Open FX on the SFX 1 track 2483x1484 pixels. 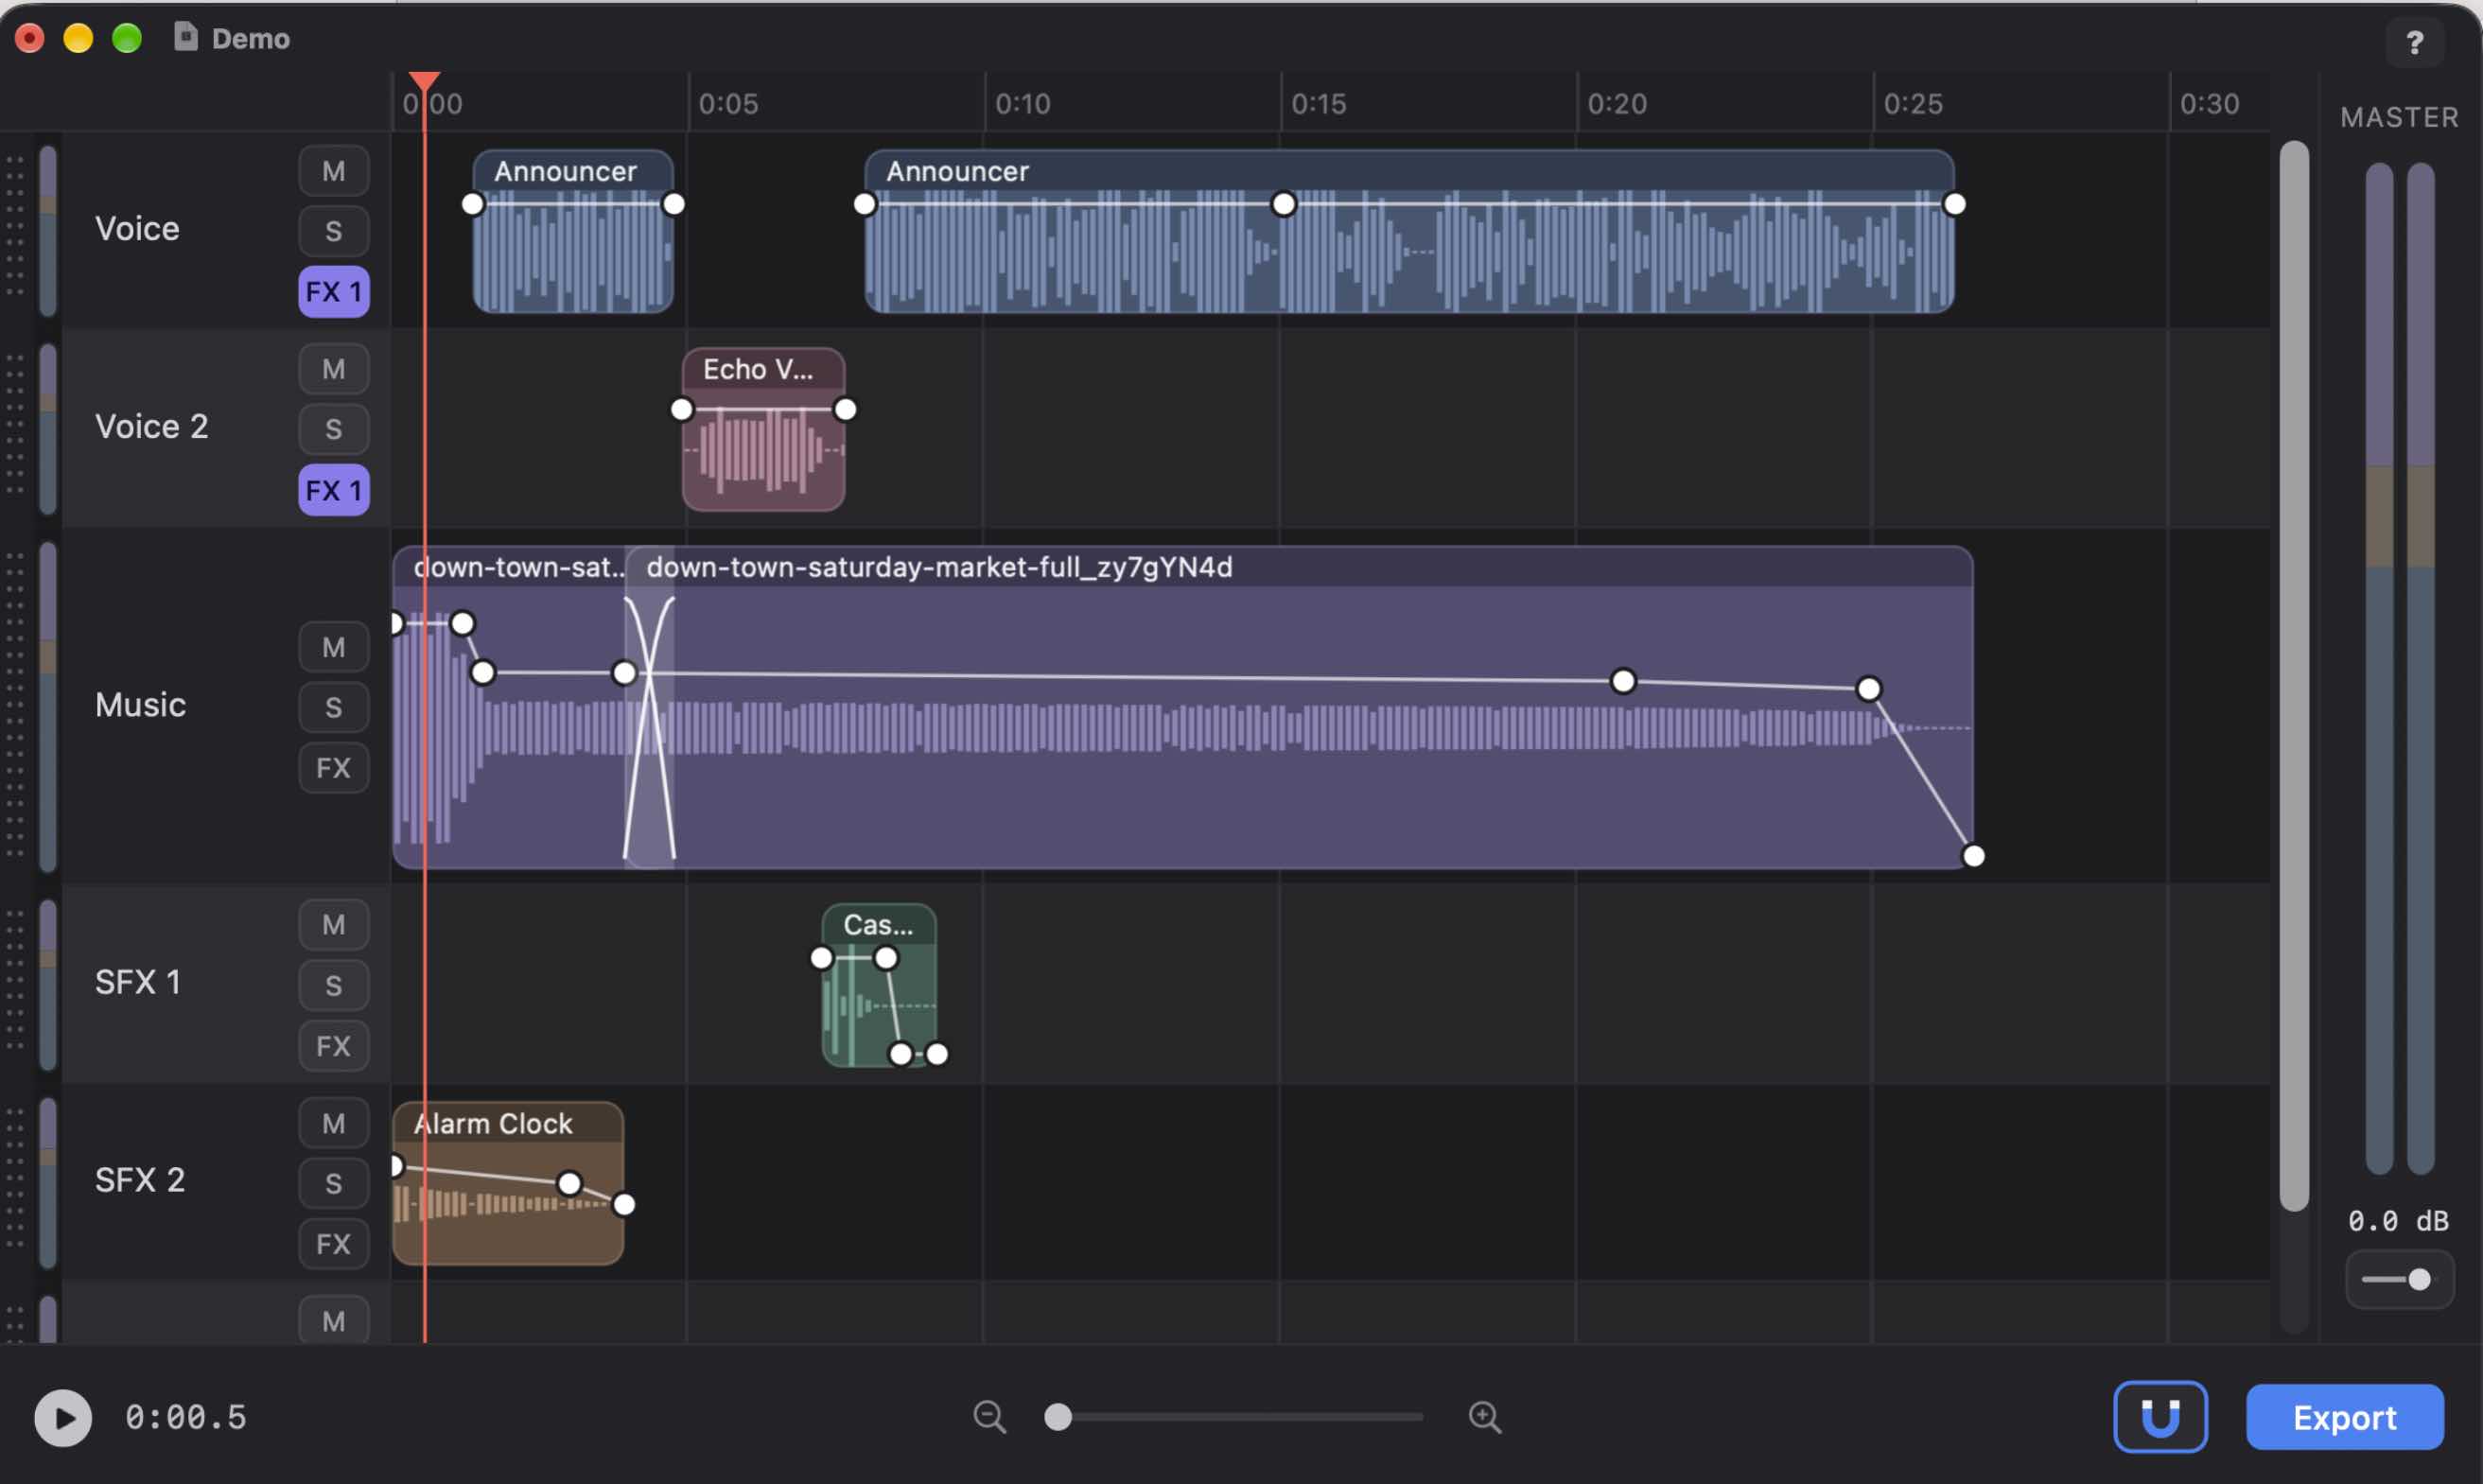coord(333,1046)
